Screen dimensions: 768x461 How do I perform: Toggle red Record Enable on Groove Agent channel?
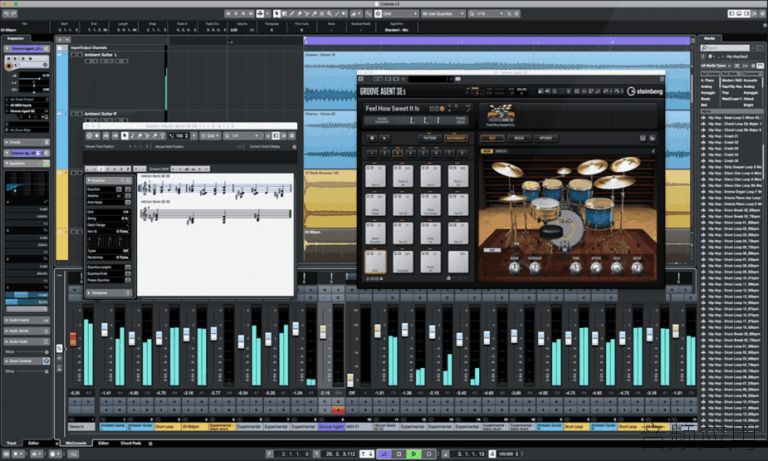(x=338, y=411)
